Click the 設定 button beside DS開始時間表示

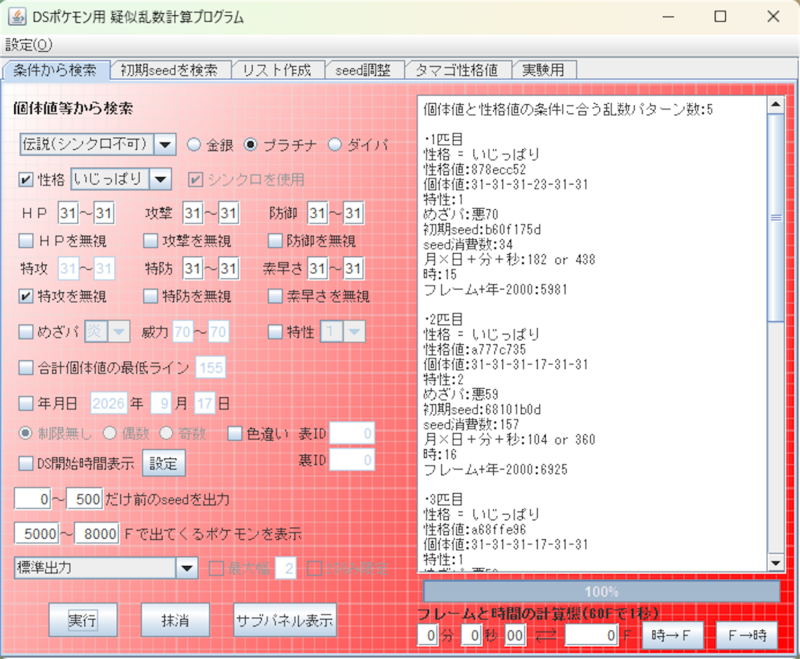point(163,463)
